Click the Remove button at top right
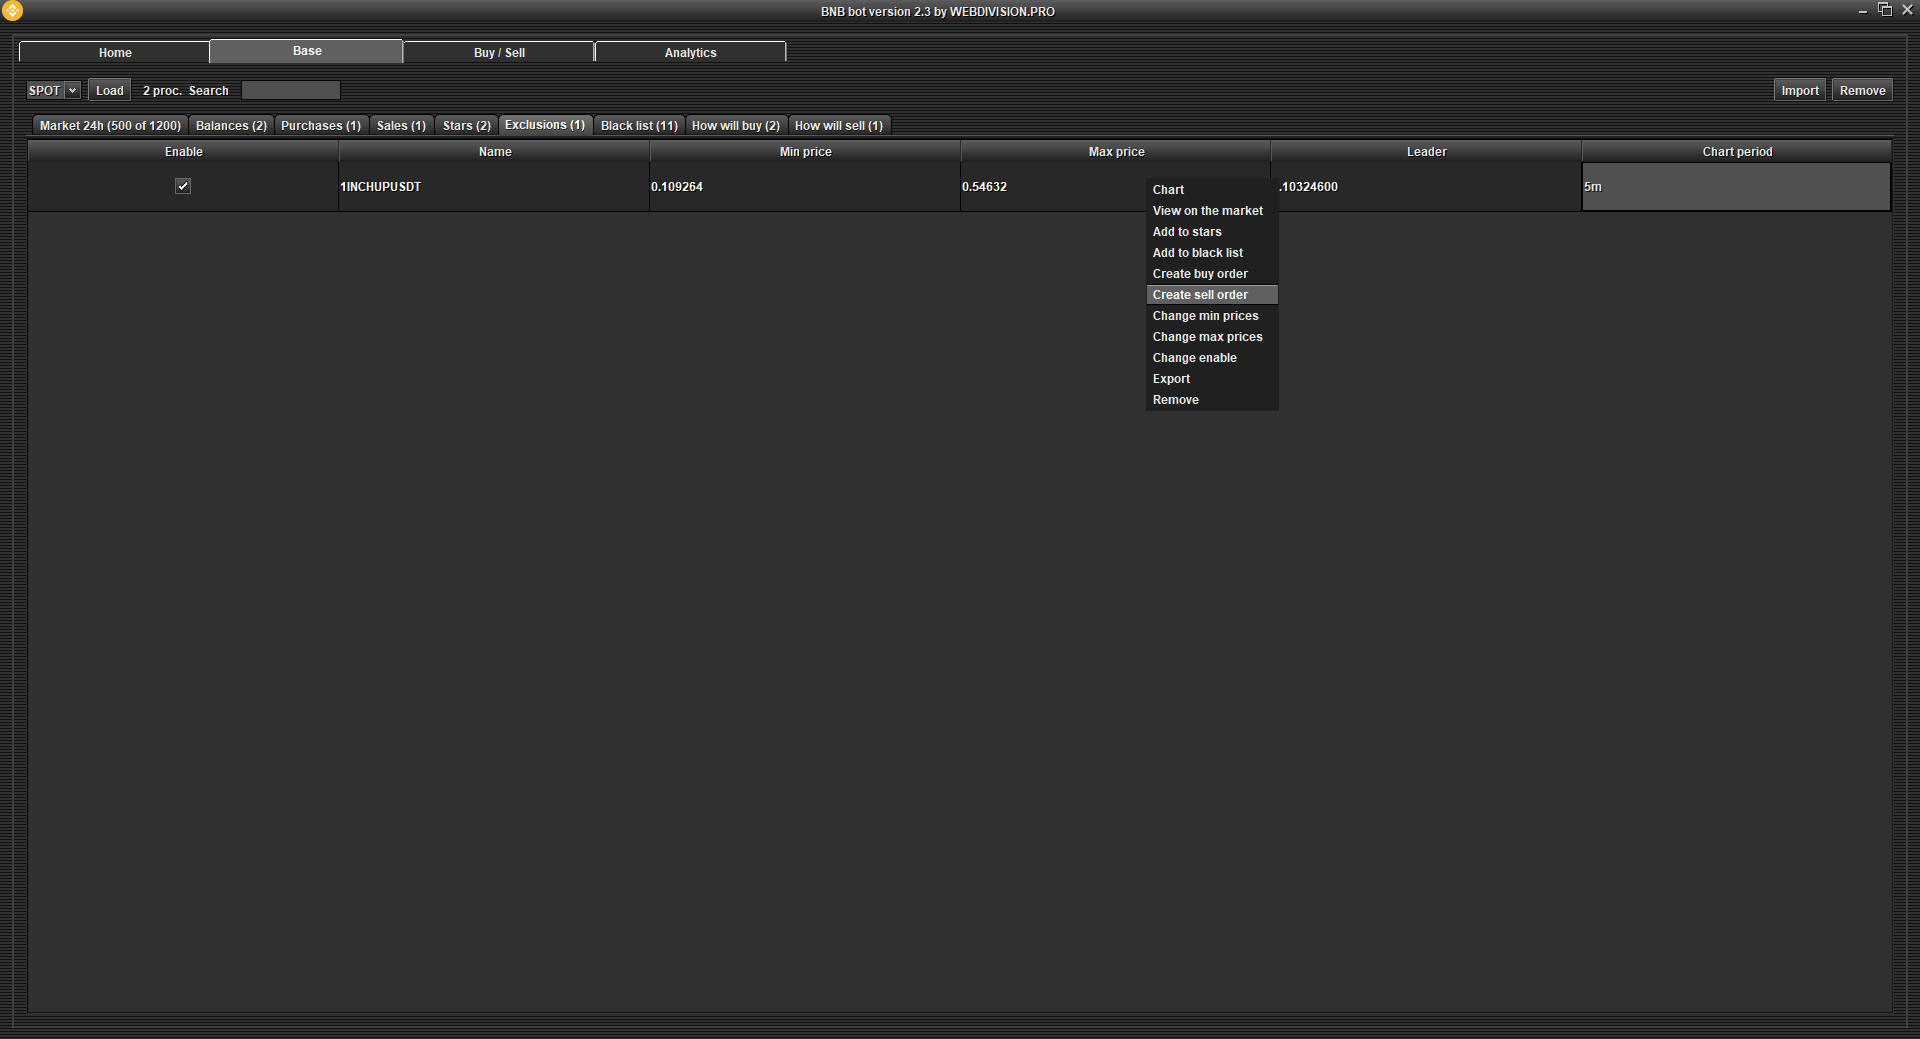Screen dimensions: 1920x1039 [1862, 90]
